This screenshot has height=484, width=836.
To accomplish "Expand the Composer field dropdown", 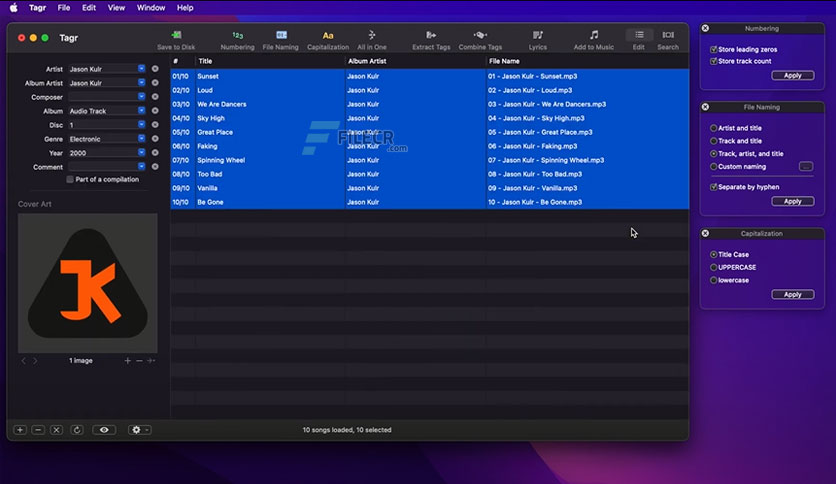I will pos(141,96).
